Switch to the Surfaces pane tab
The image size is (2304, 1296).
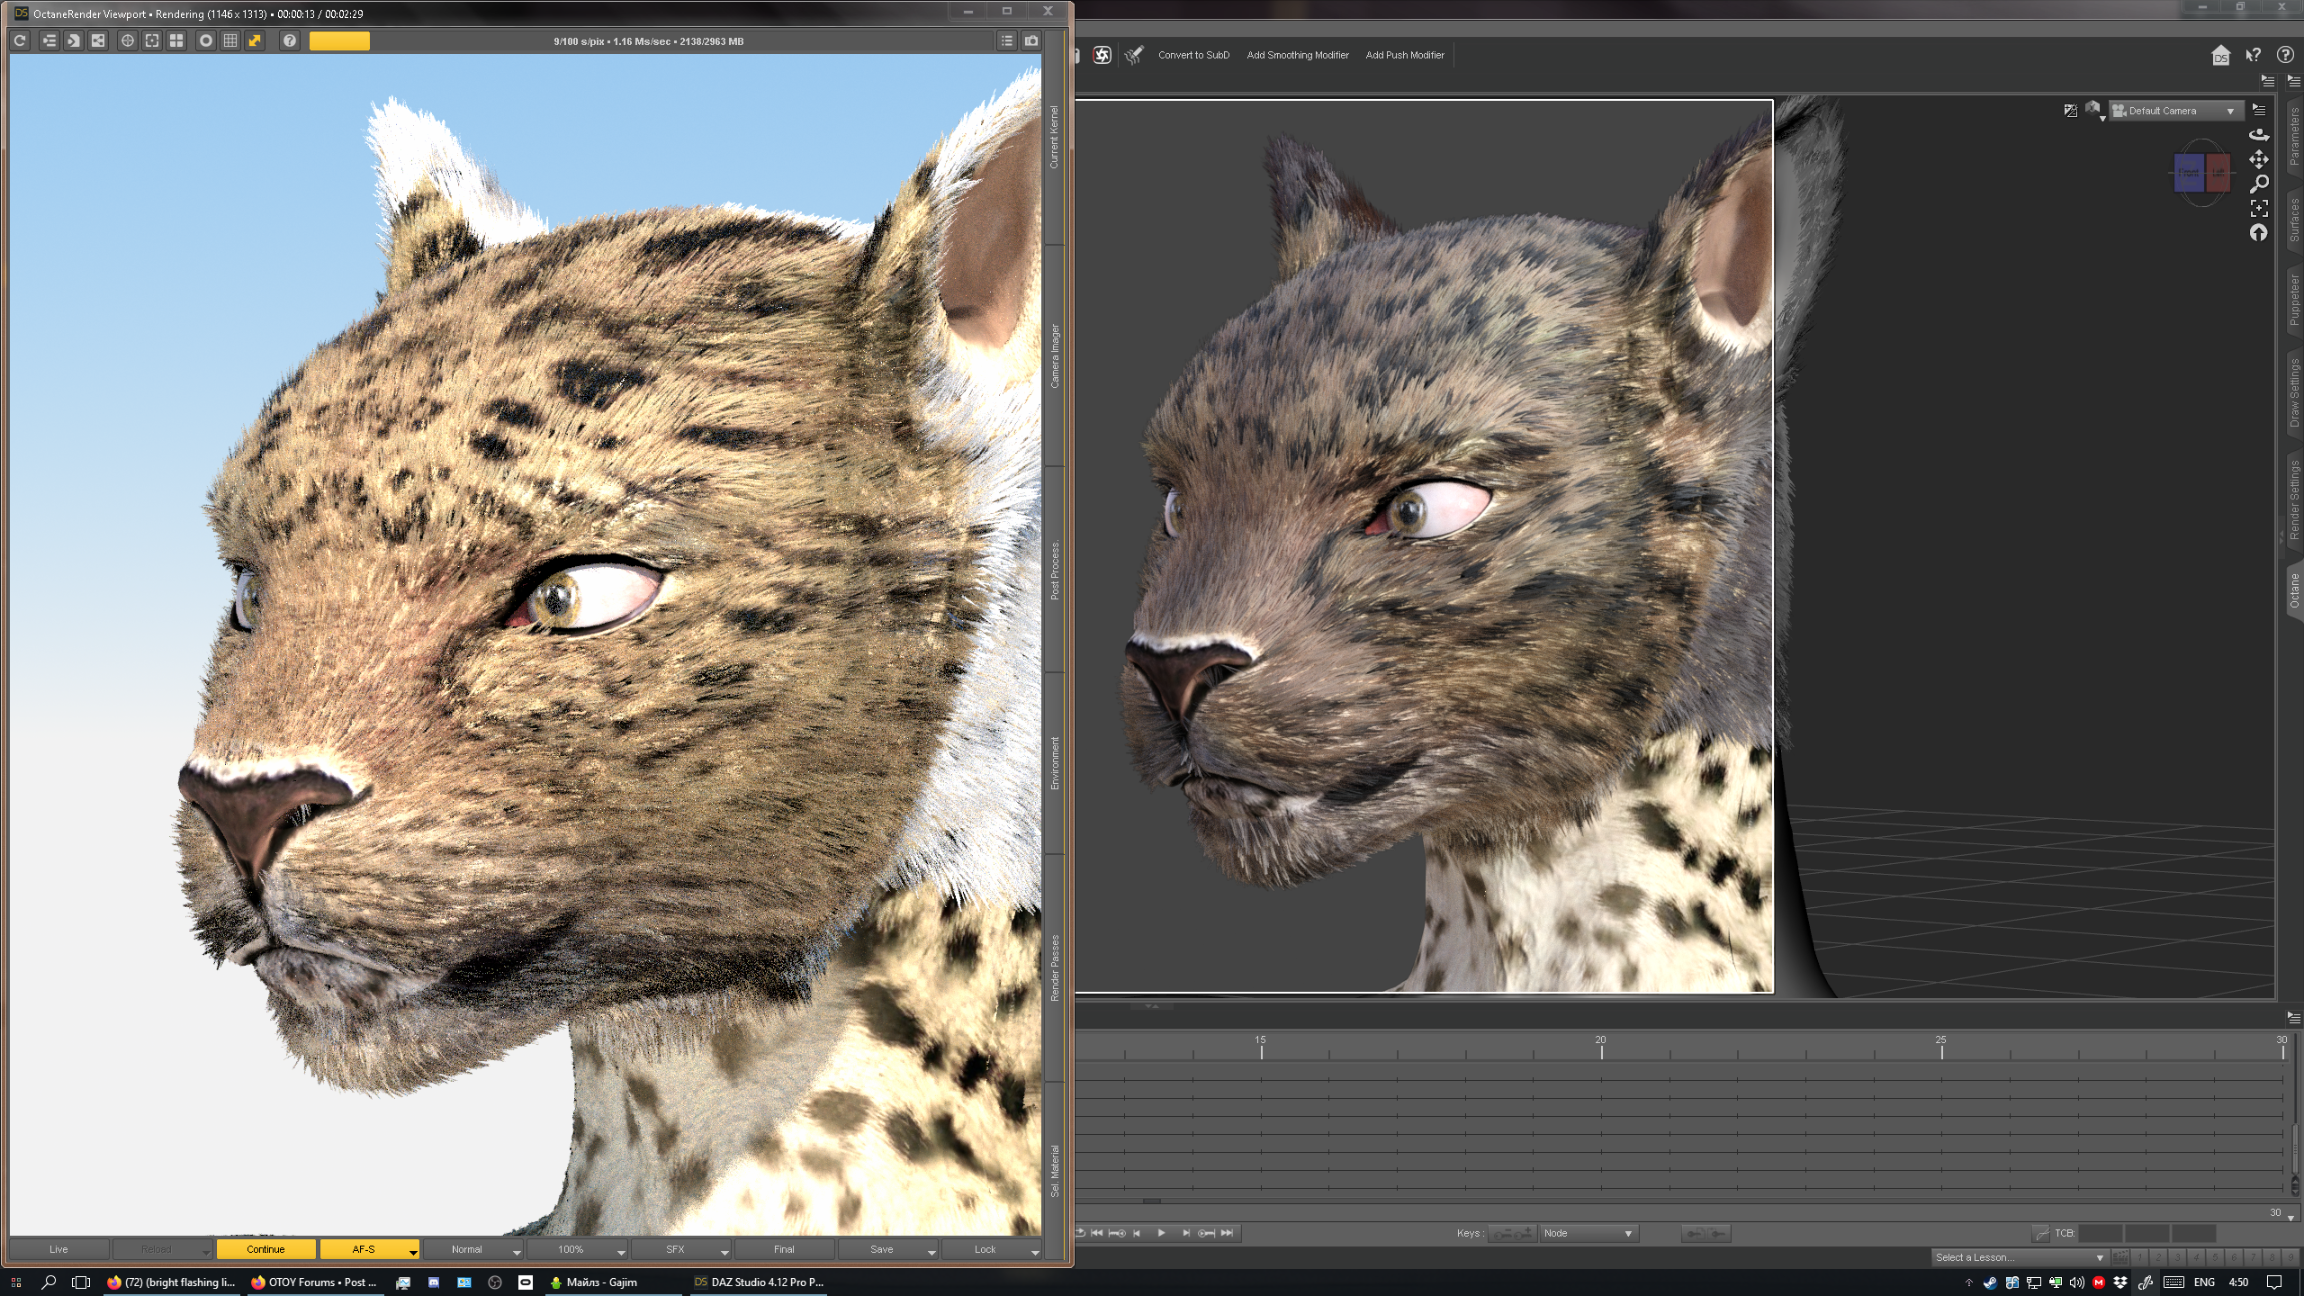point(2294,220)
